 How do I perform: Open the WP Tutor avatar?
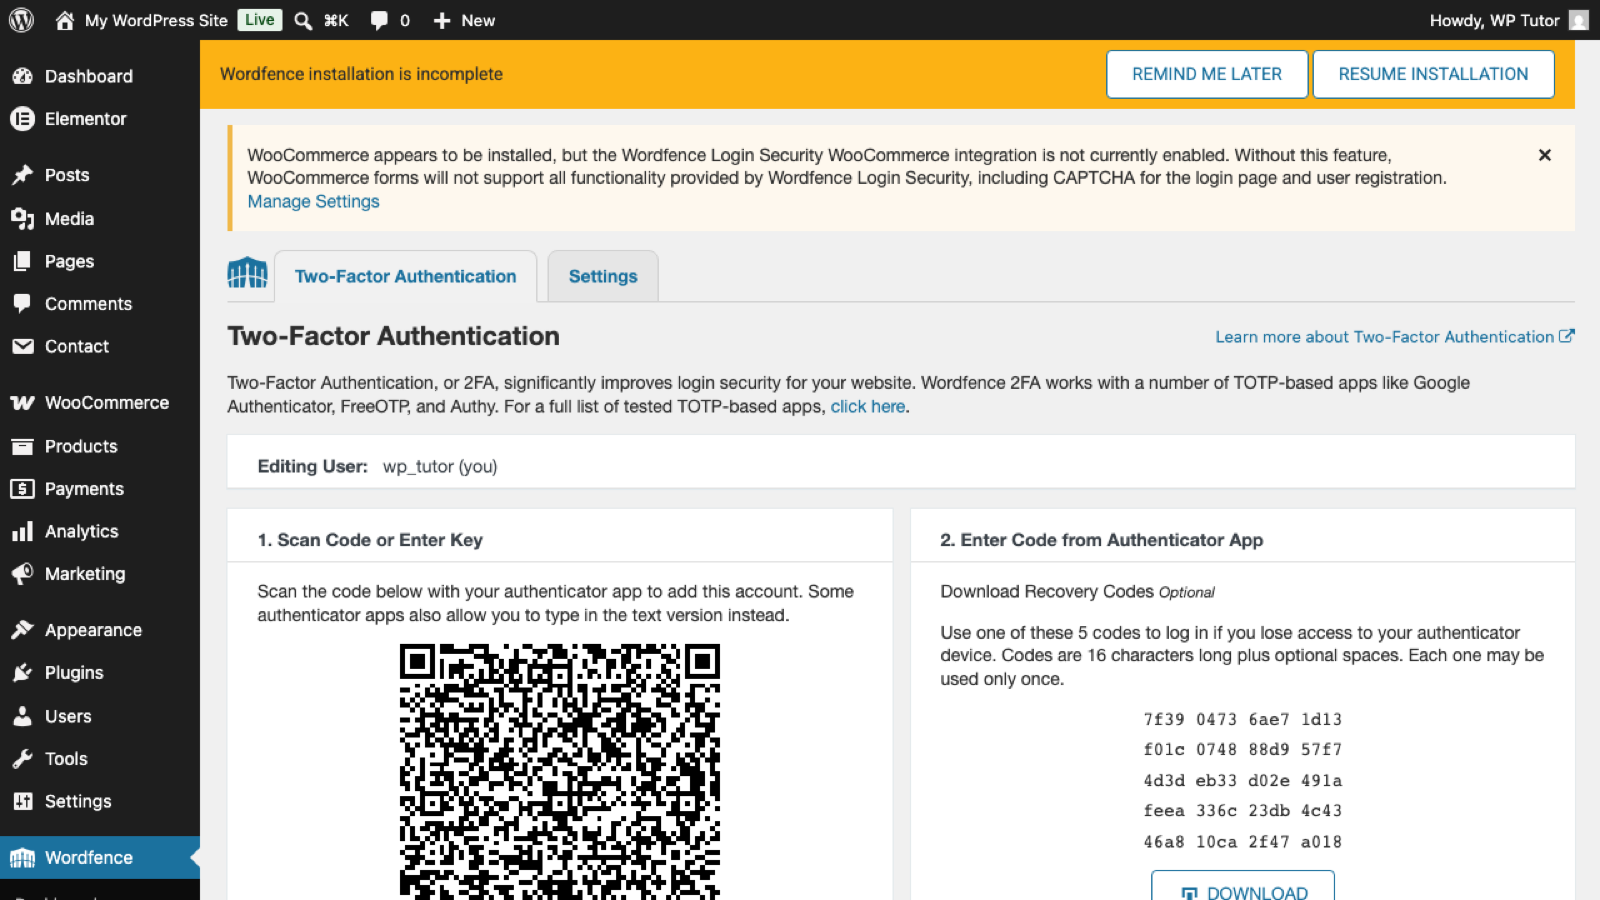point(1579,20)
